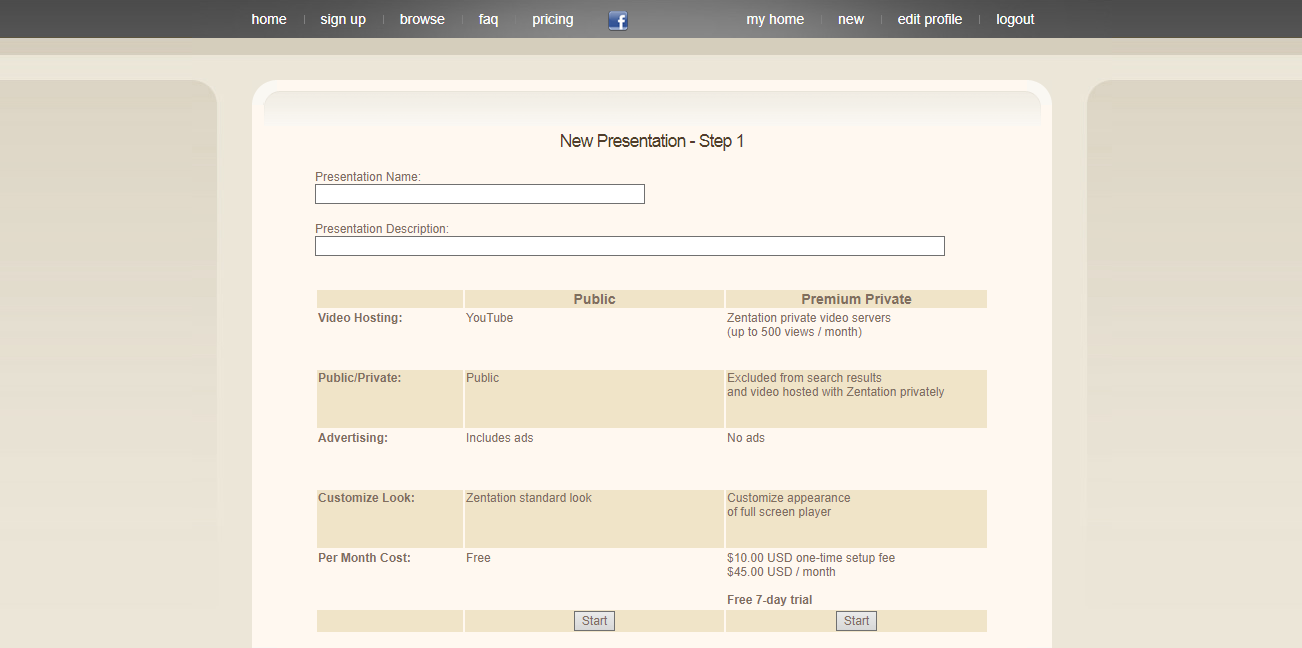Click the Customize Look row label
Viewport: 1302px width, 648px height.
pos(366,498)
